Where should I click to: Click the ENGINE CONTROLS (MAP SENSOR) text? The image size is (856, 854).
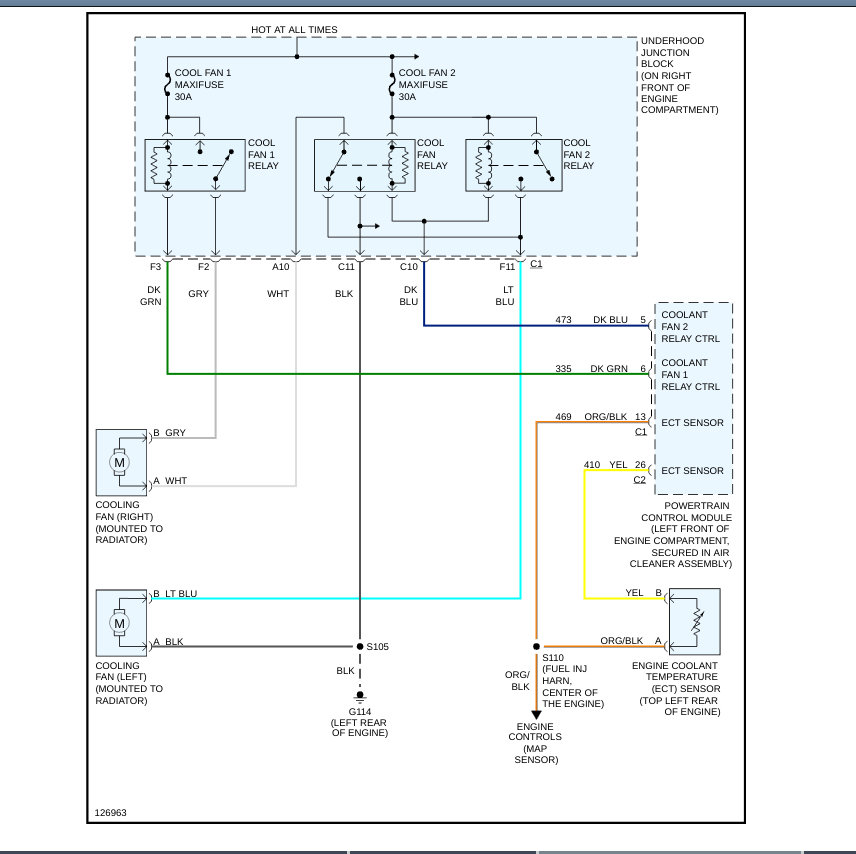[536, 743]
